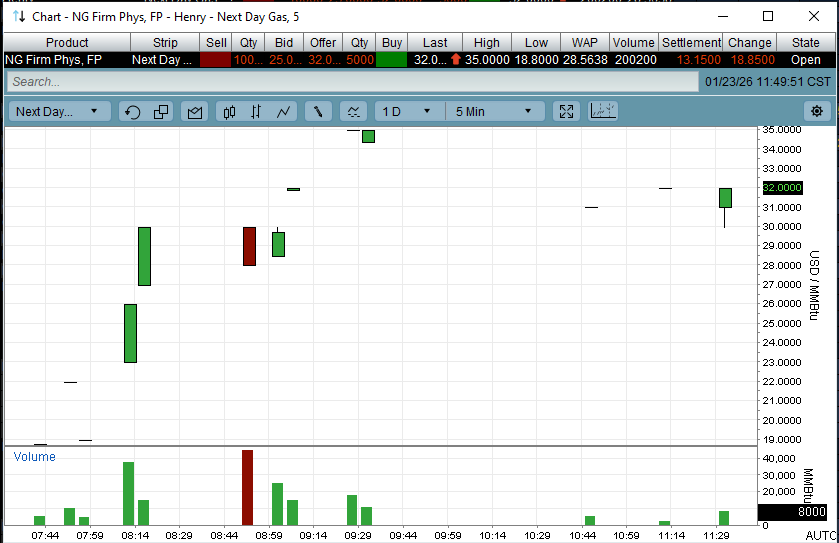Click the High value 35.0000
This screenshot has height=543, width=839.
487,59
